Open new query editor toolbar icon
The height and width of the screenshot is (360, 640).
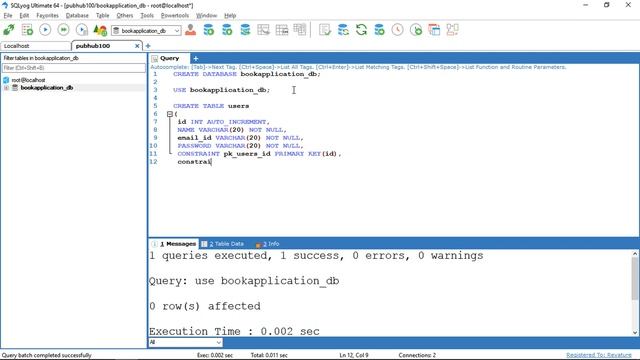tap(27, 30)
